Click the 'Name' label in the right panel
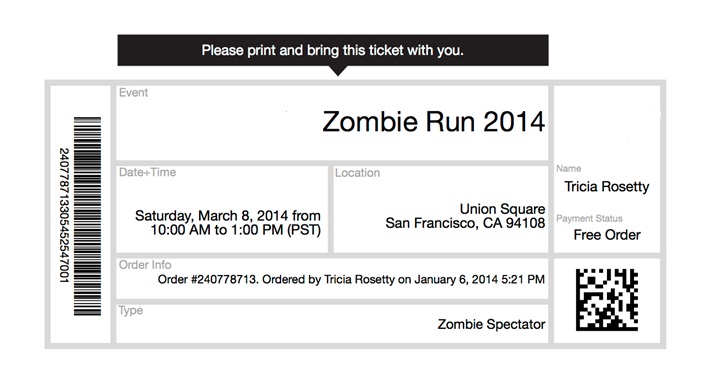 [568, 169]
